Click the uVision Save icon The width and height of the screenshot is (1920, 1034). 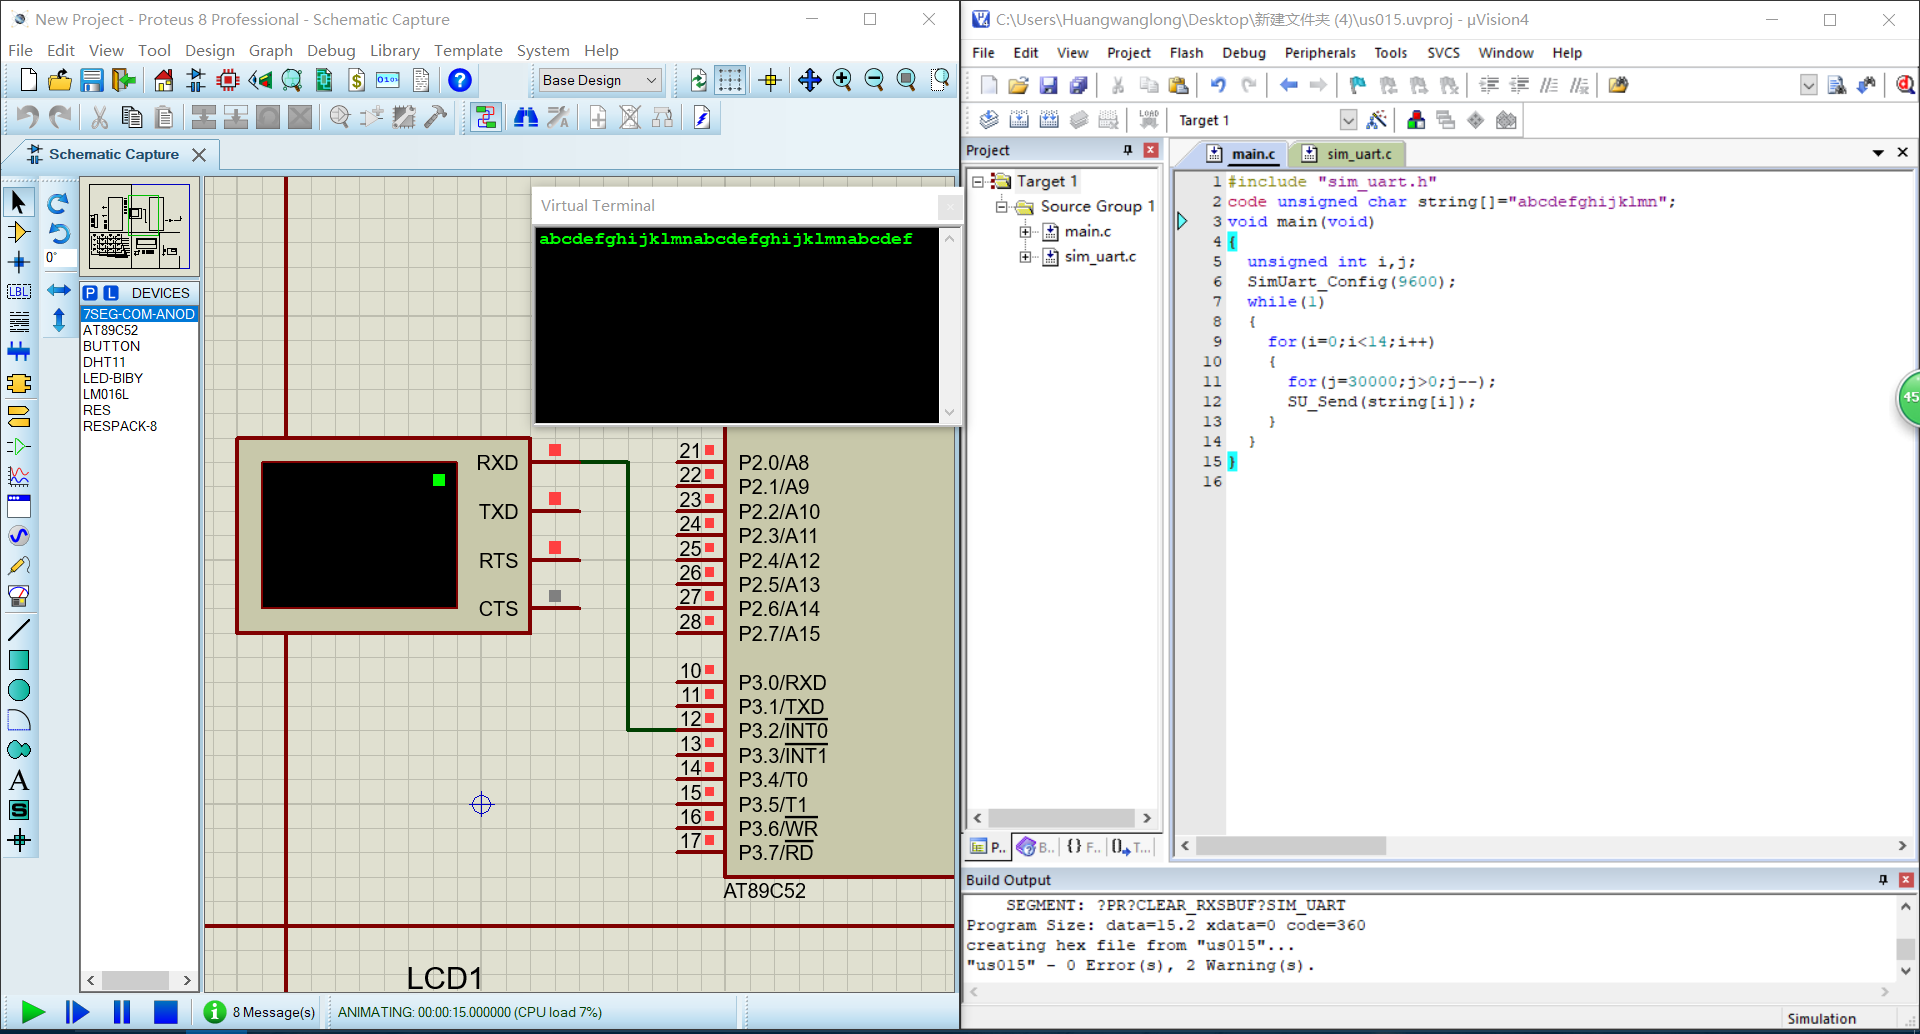coord(1048,86)
